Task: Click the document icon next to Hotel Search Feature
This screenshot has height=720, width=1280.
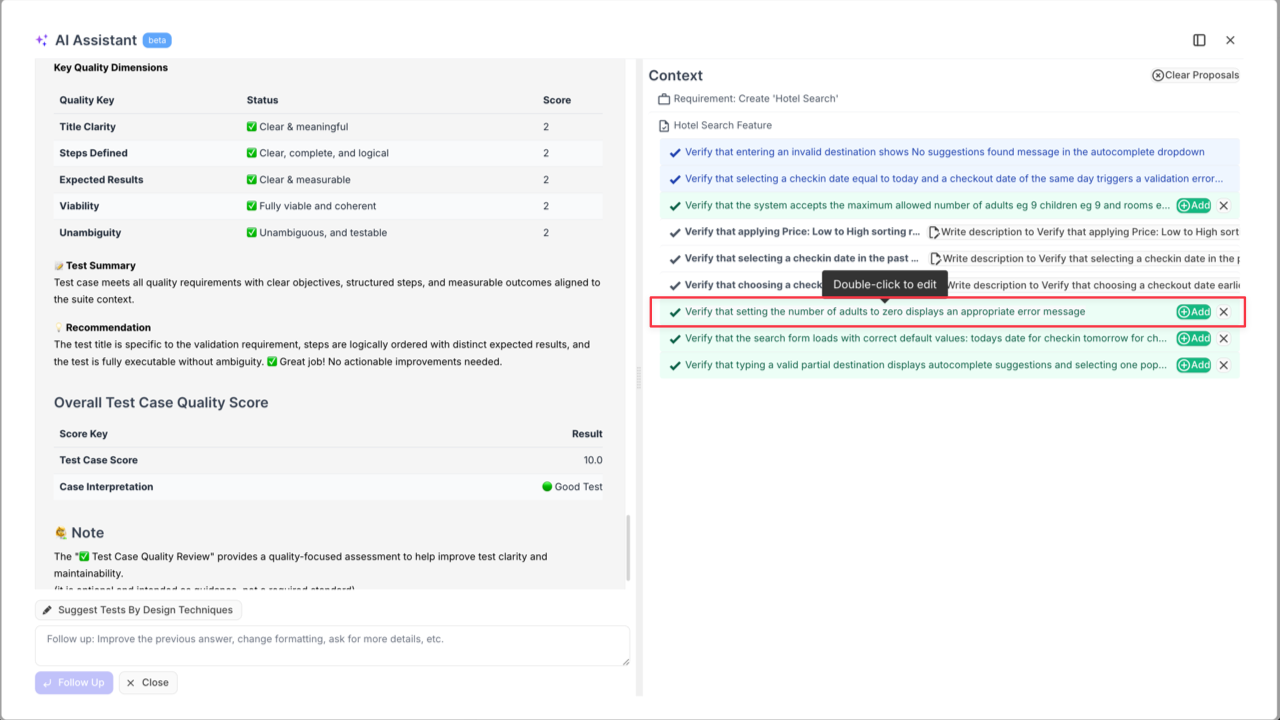Action: pos(663,125)
